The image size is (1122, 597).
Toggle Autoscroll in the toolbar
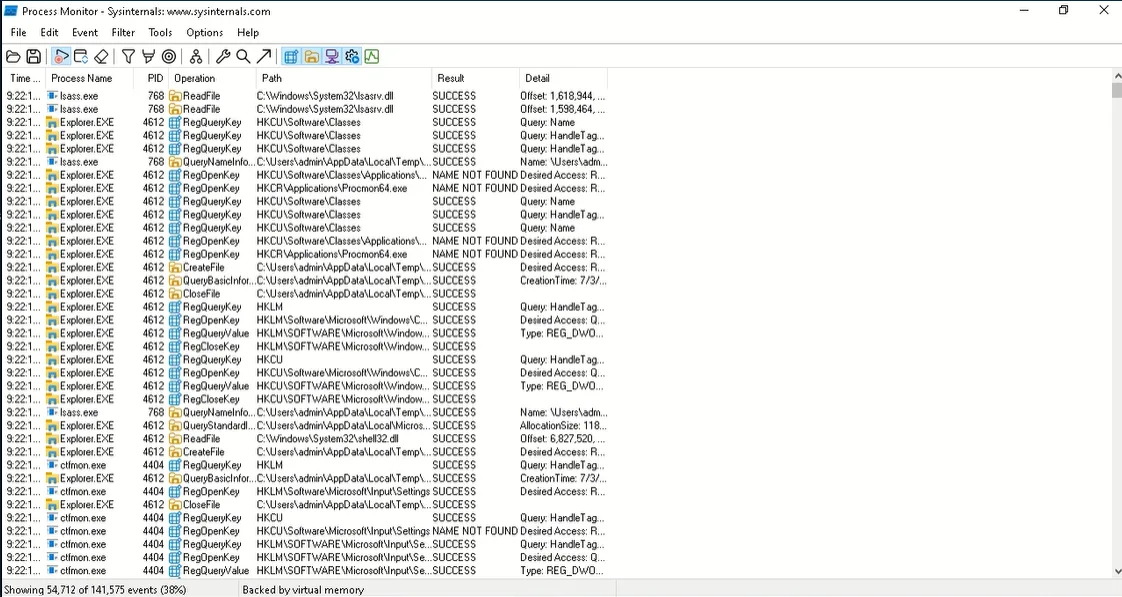pos(81,57)
